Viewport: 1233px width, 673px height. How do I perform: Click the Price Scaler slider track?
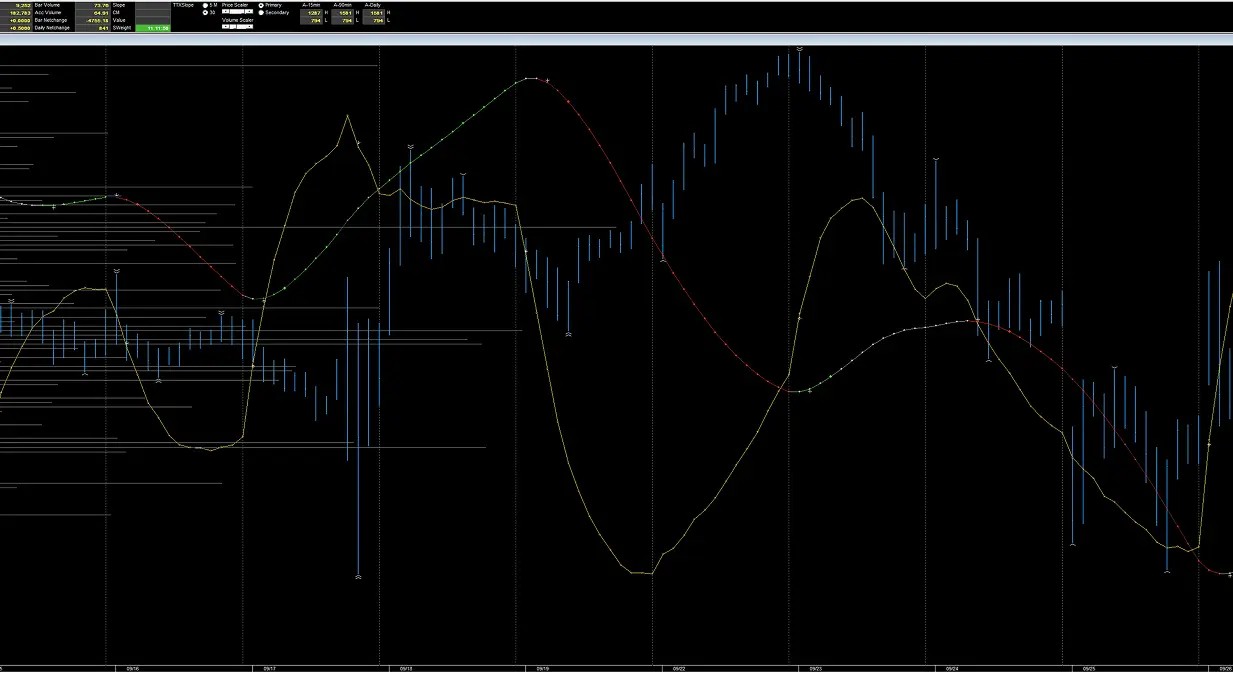238,12
